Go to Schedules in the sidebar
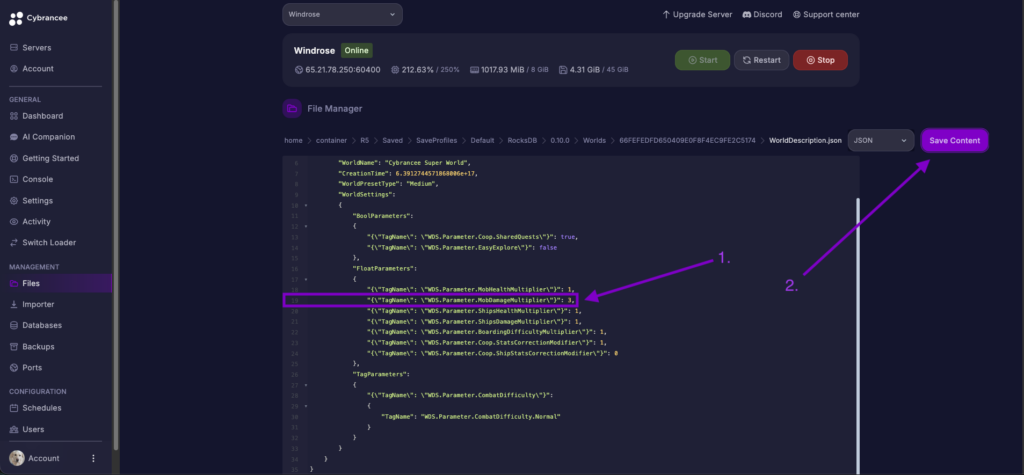Screen dimensions: 1024x475 tap(41, 408)
